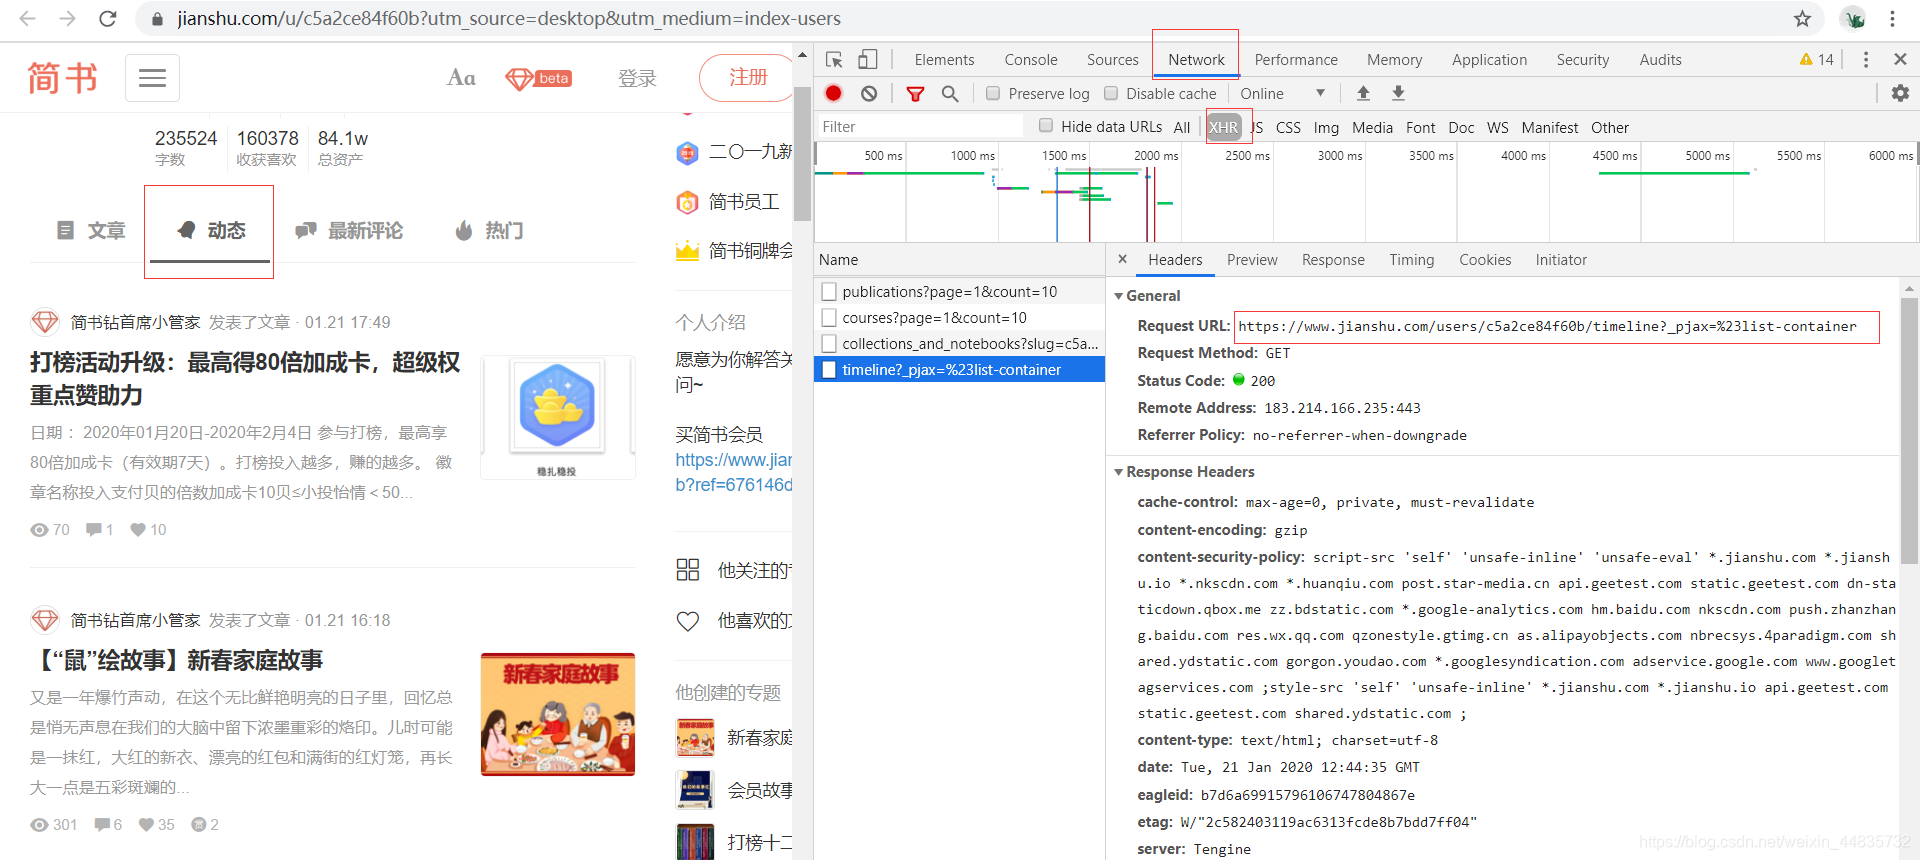Click the Name column header

coord(959,259)
